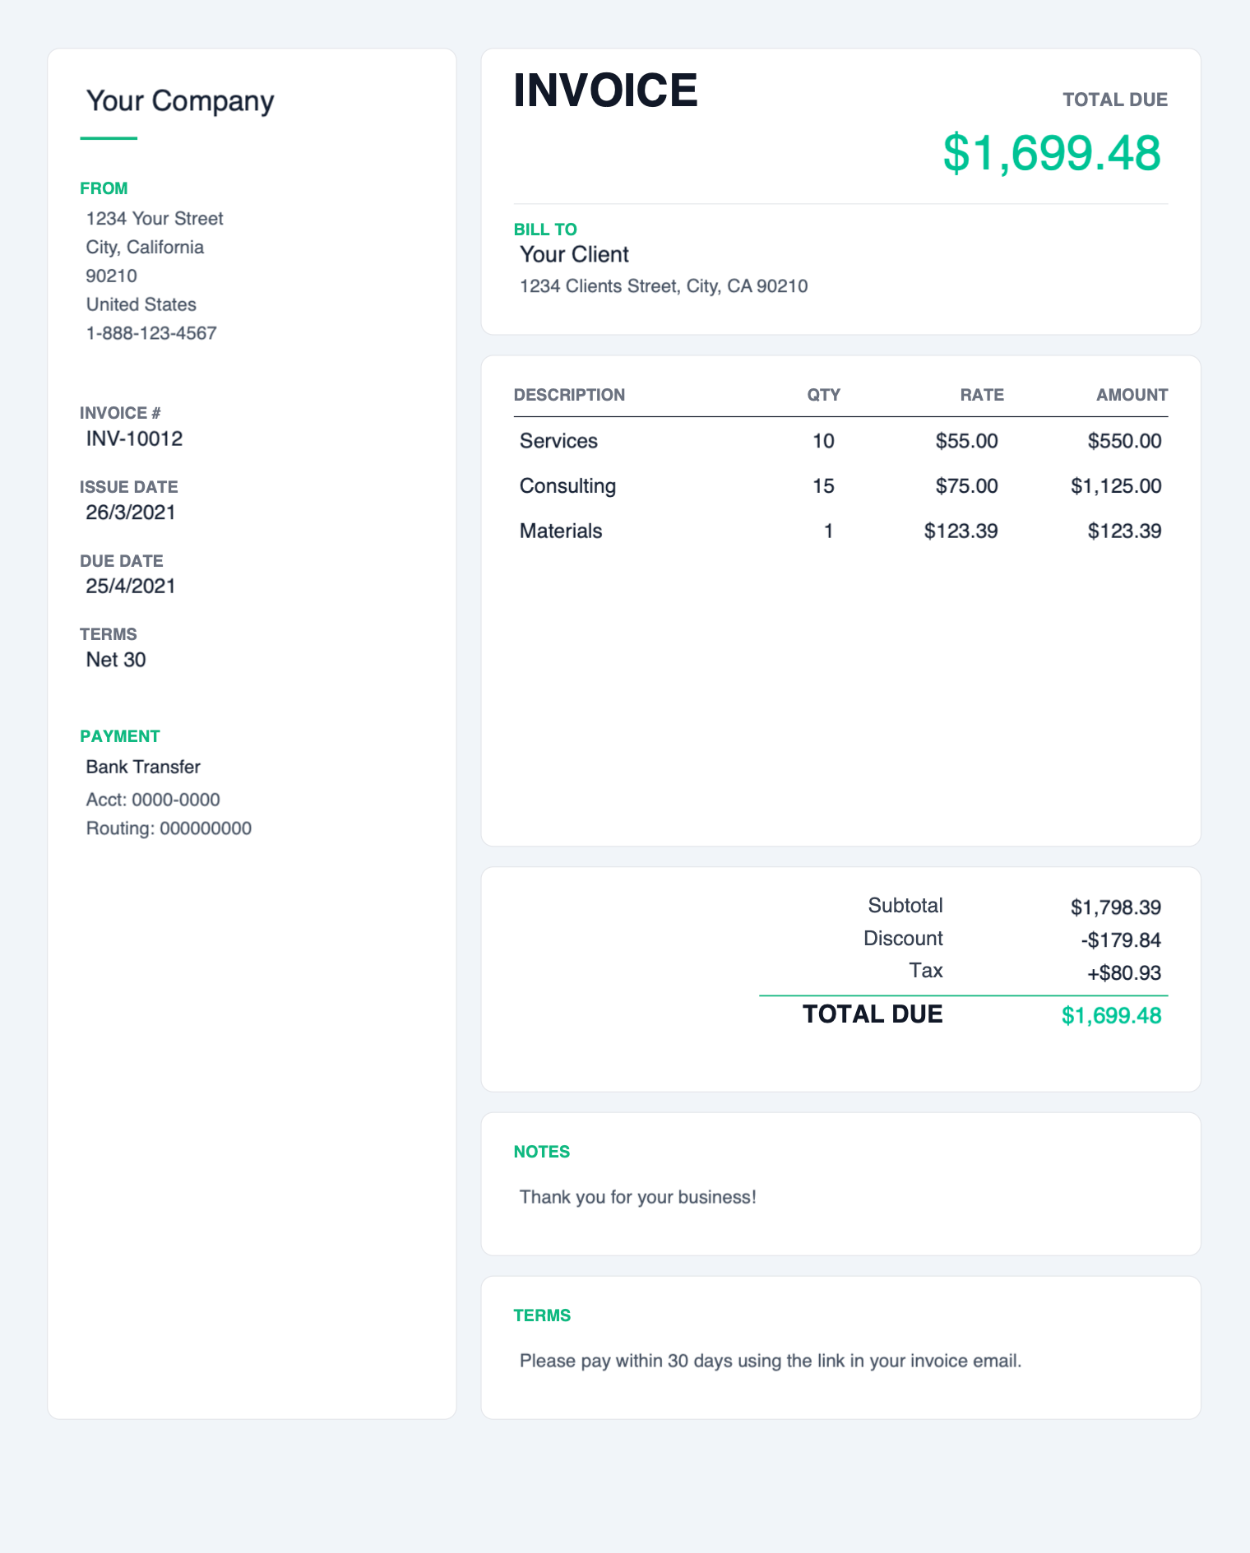
Task: Click the Your Company name heading
Action: coord(180,101)
